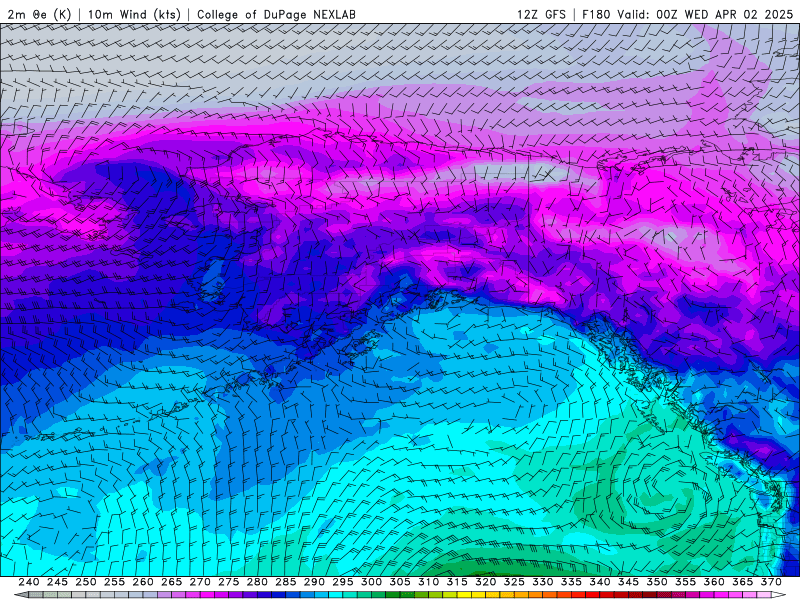Pick the 345 legend label
The width and height of the screenshot is (800, 600).
click(629, 582)
